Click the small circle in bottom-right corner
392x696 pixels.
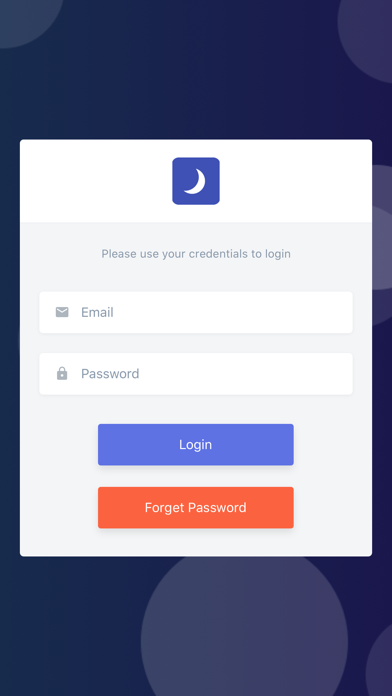pyautogui.click(x=381, y=661)
